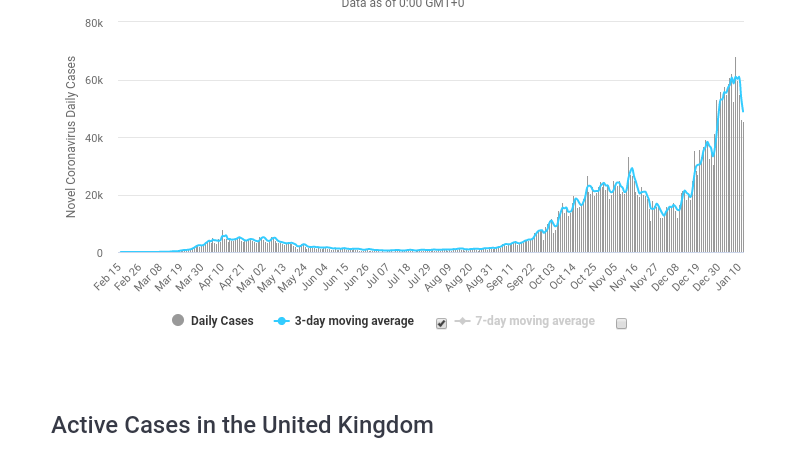Screen dimensions: 798x453
Task: Click the Data as of 0:00 GMT+0 subtitle
Action: [x=402, y=4]
